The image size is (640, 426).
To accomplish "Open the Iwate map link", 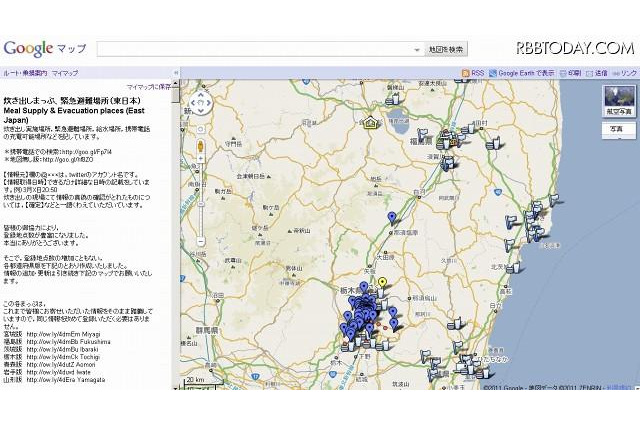I will tap(58, 372).
